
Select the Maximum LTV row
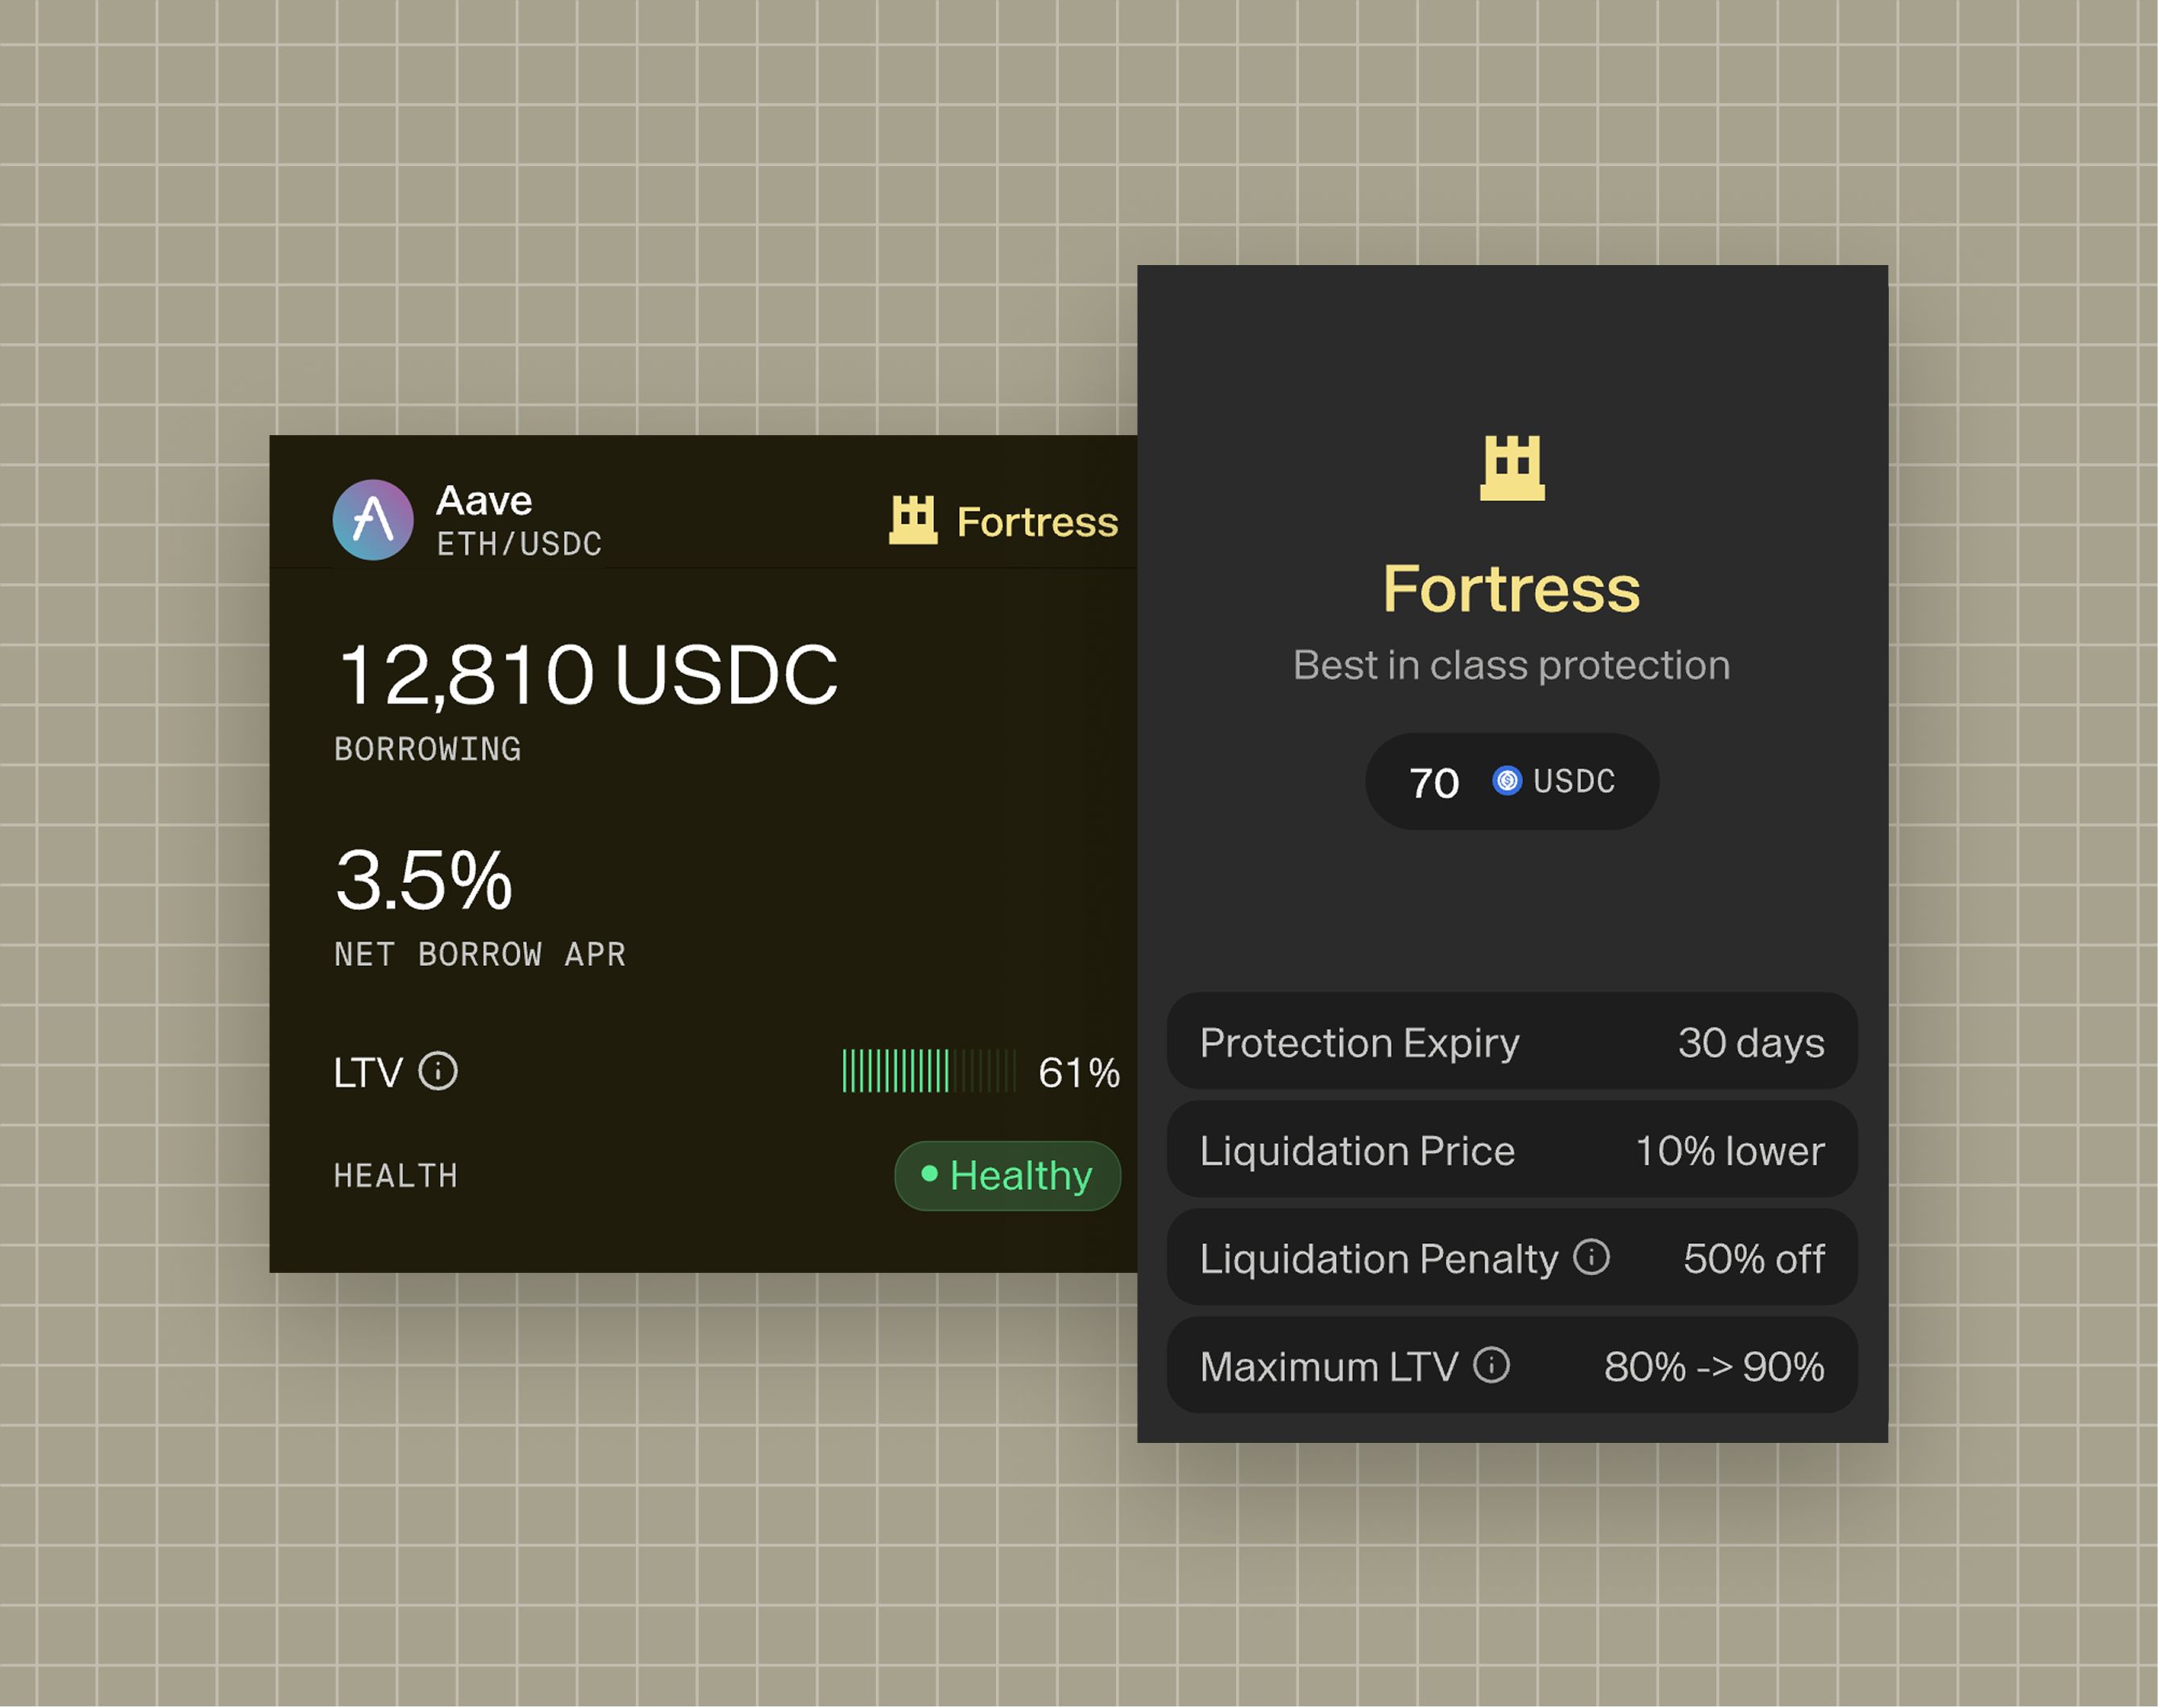point(1511,1366)
